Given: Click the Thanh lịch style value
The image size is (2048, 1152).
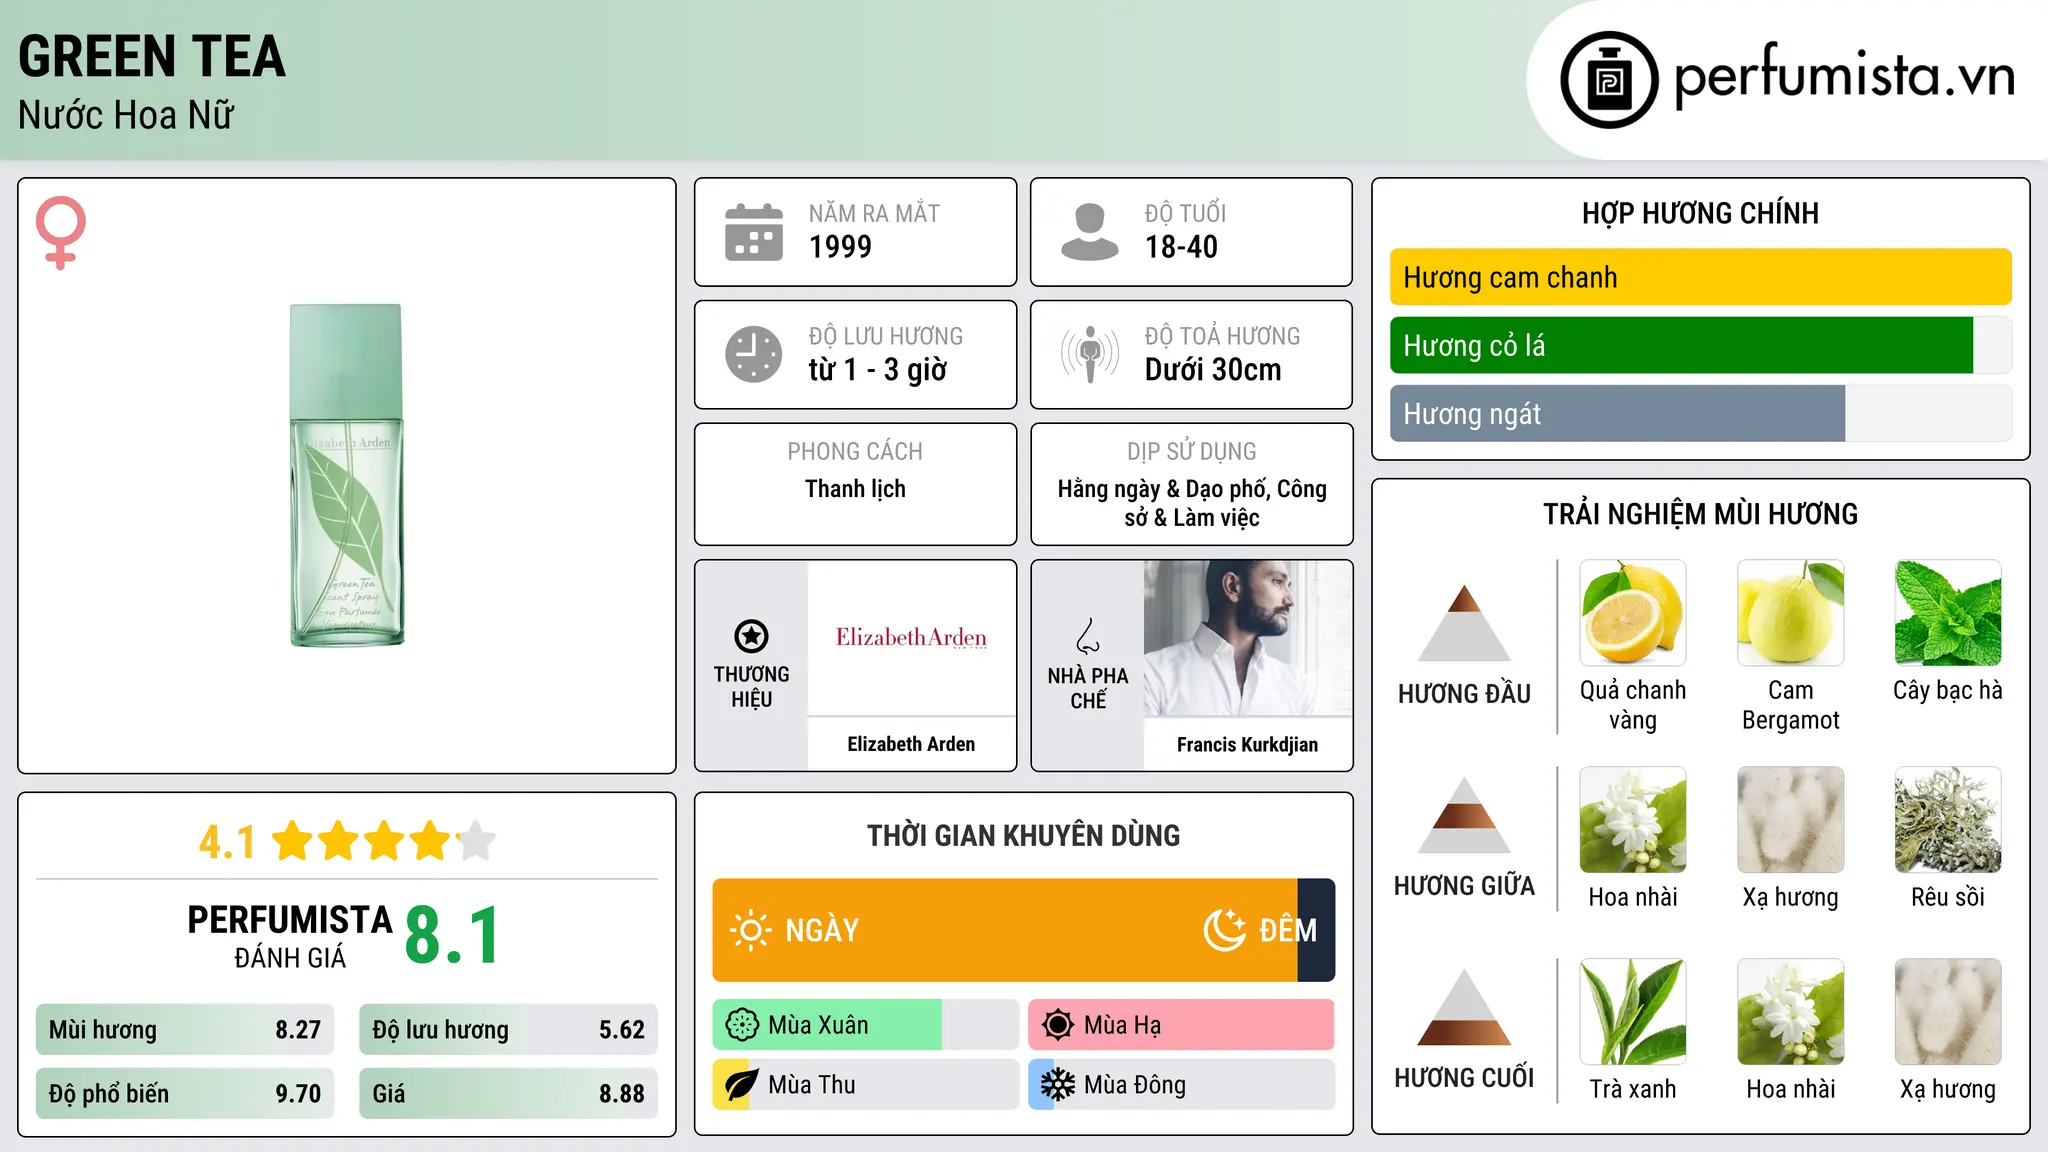Looking at the screenshot, I should tap(855, 489).
